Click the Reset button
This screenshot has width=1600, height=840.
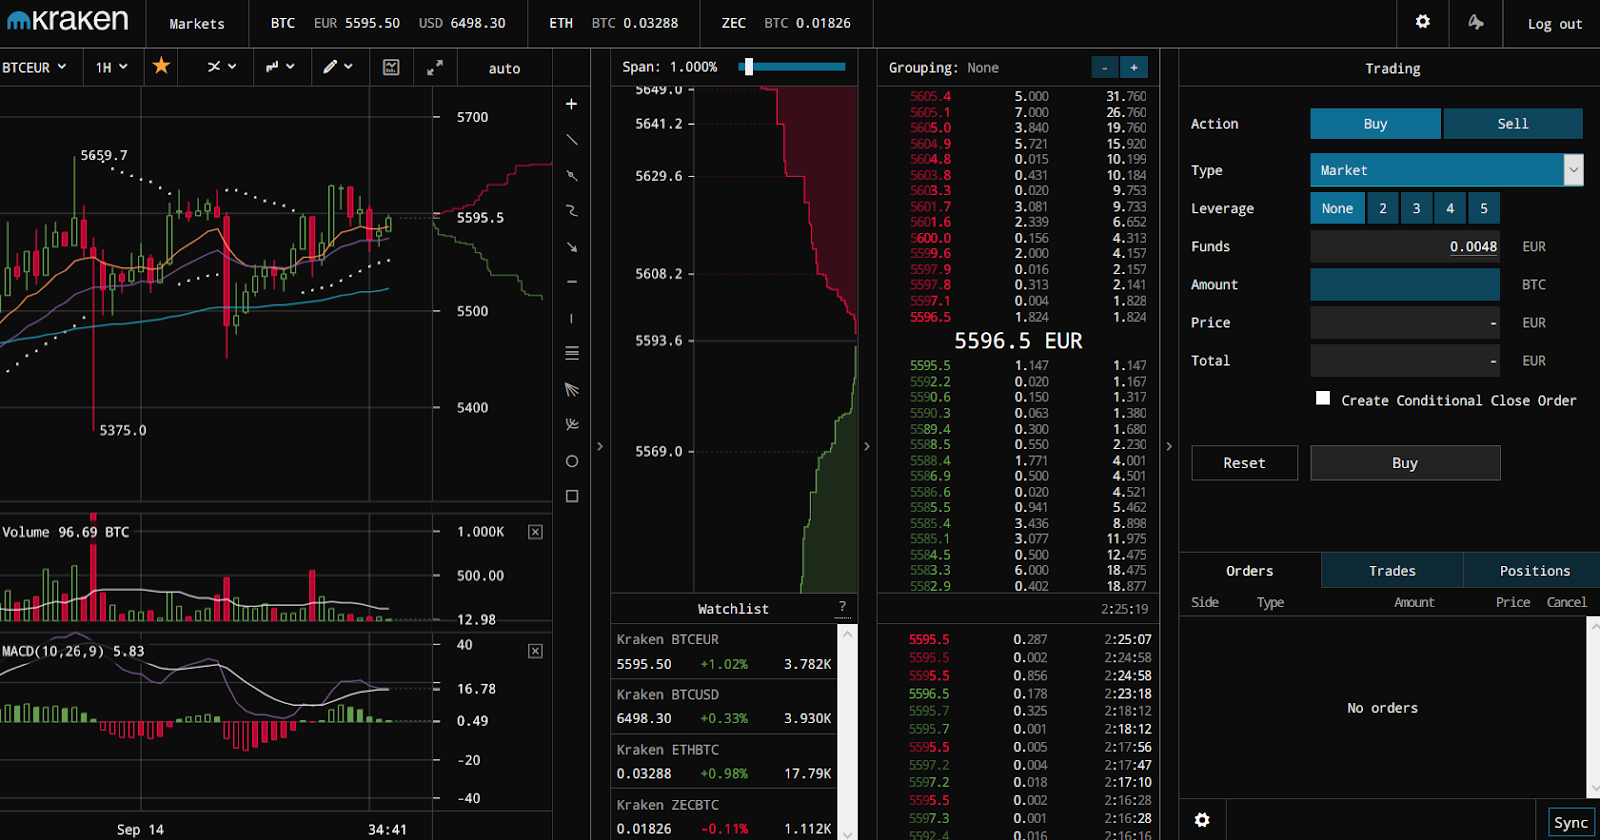coord(1244,463)
